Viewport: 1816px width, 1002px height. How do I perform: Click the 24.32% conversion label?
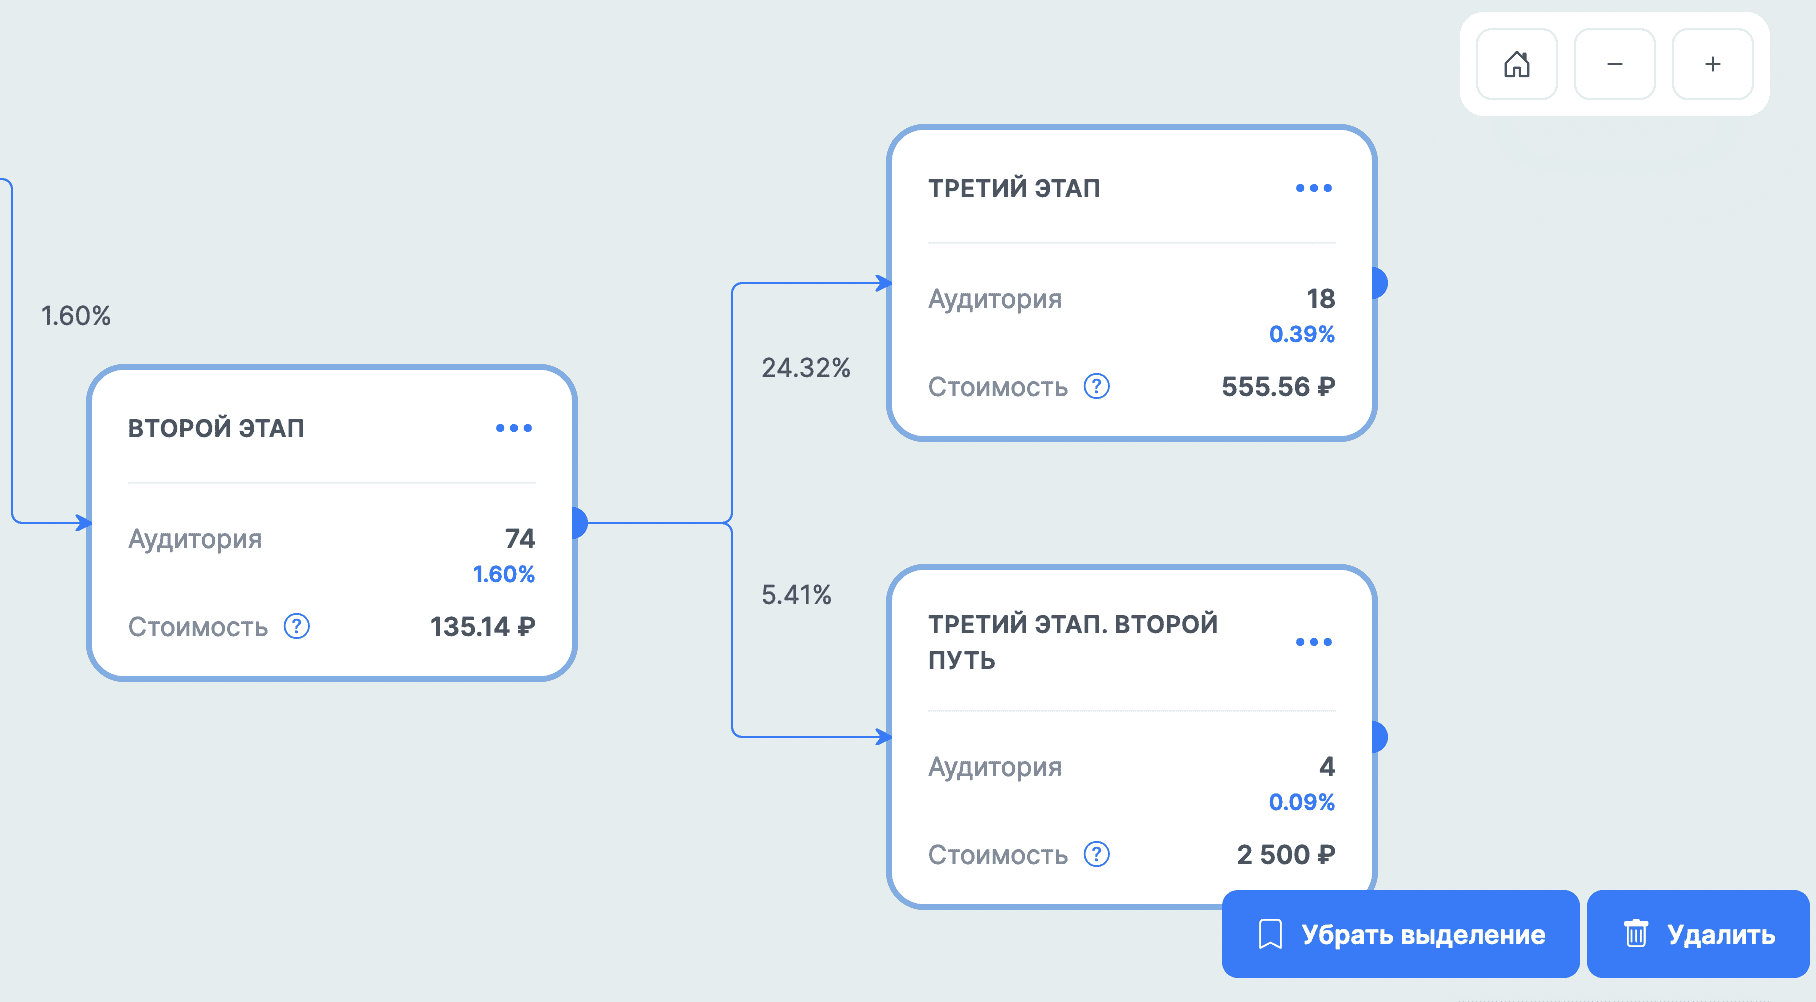pyautogui.click(x=805, y=368)
